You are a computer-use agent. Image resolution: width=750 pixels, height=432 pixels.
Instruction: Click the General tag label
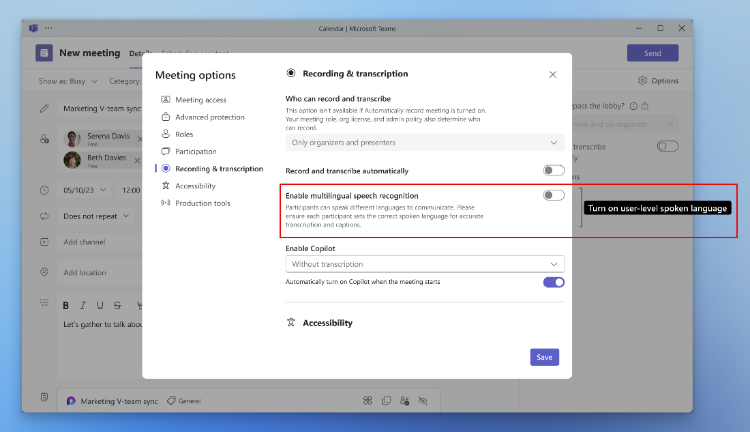pos(184,401)
